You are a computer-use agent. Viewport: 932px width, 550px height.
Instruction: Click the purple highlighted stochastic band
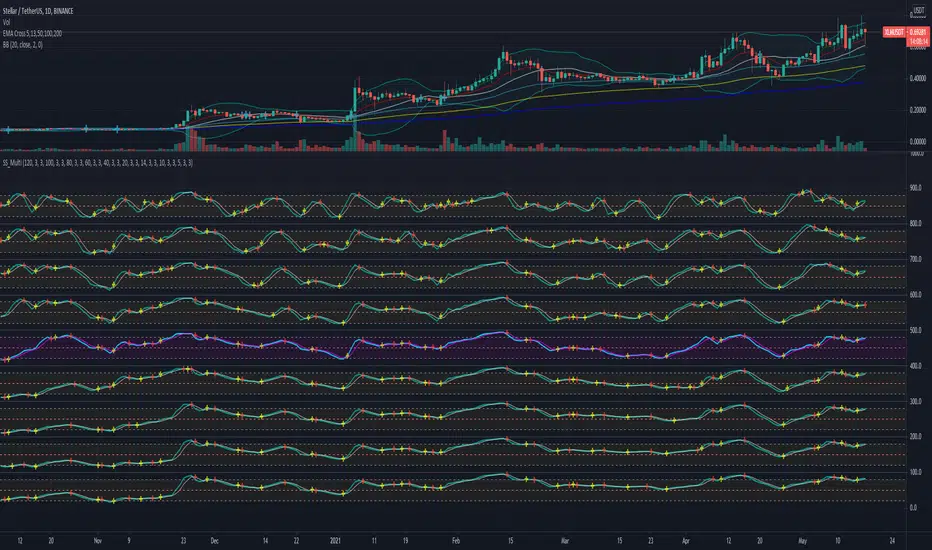click(x=453, y=347)
